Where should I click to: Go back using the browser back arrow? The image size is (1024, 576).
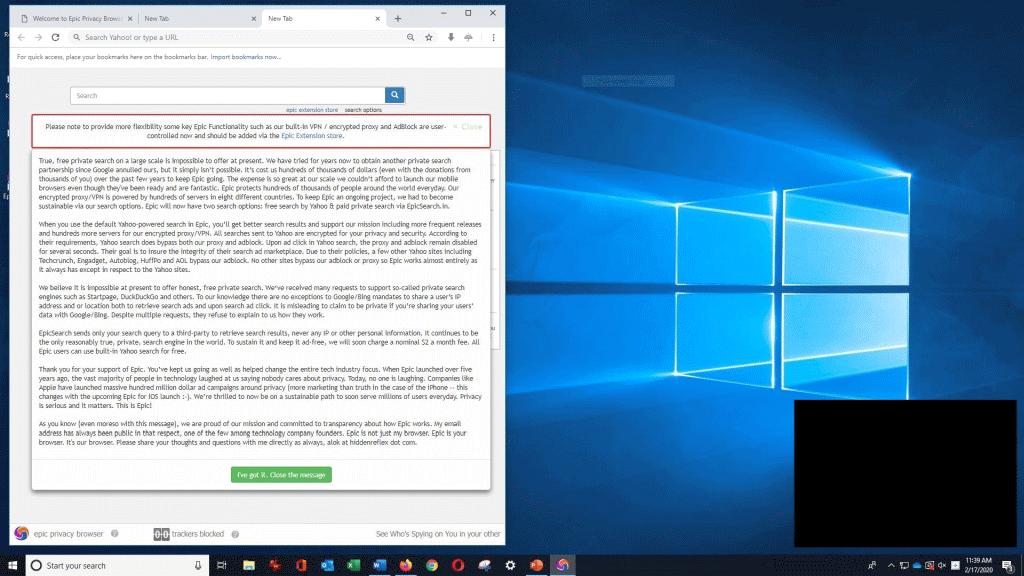click(21, 37)
